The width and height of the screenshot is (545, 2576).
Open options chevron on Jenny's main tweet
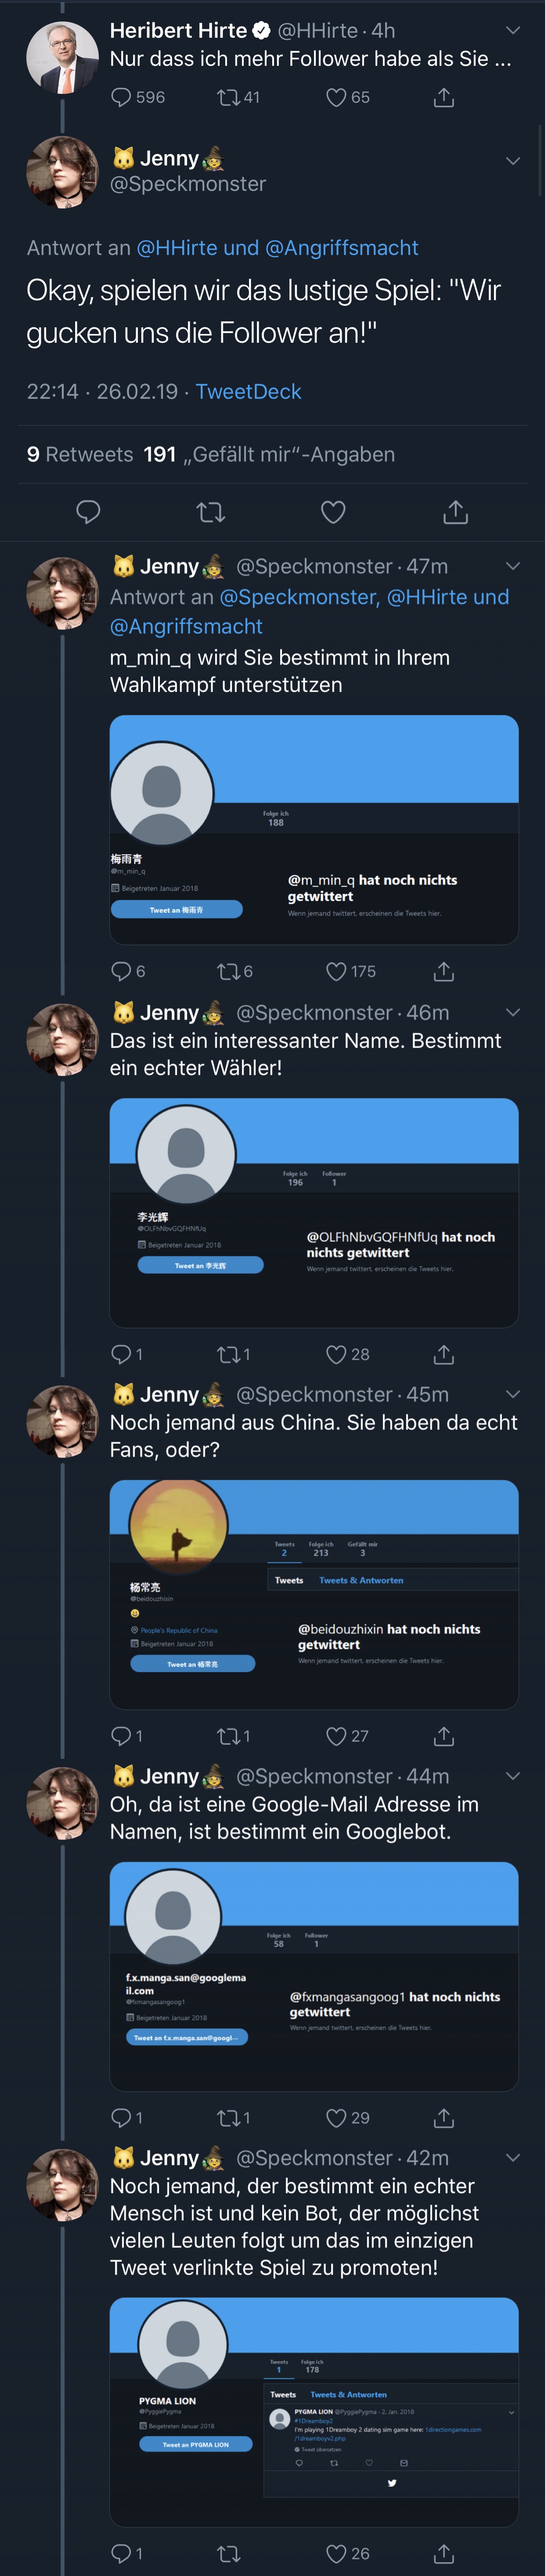point(513,160)
